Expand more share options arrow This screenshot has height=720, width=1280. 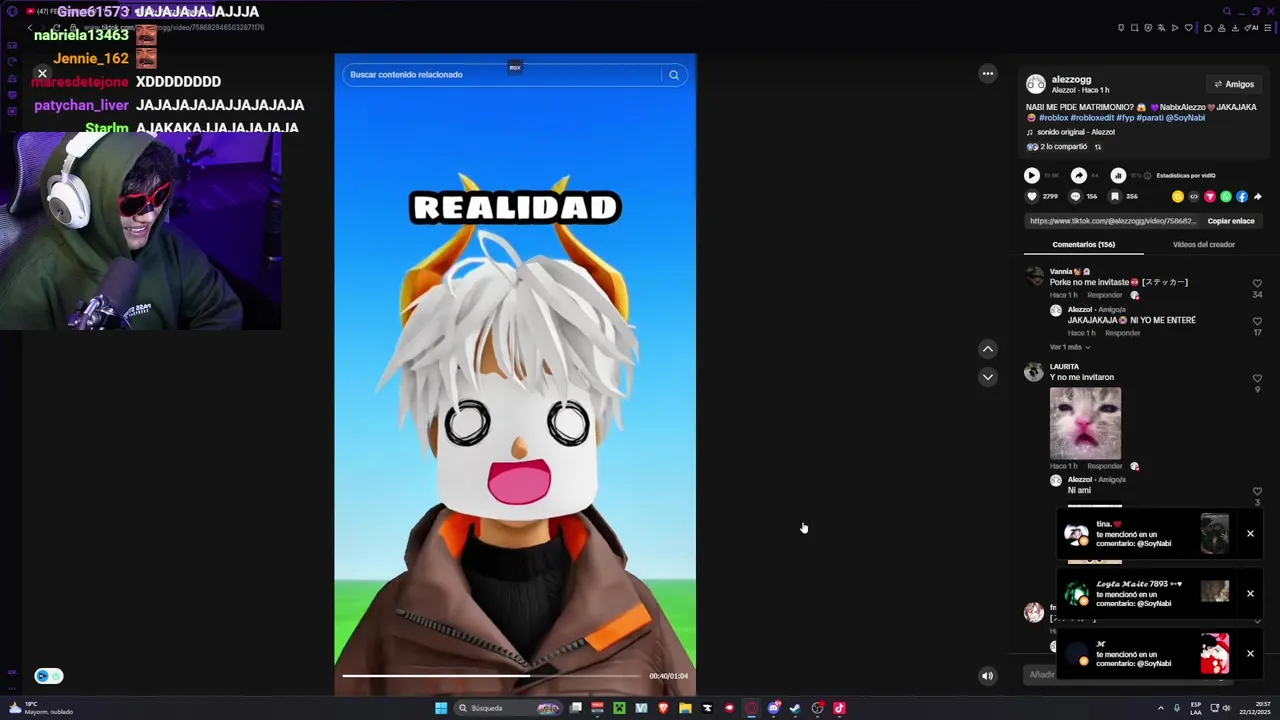click(x=1258, y=197)
